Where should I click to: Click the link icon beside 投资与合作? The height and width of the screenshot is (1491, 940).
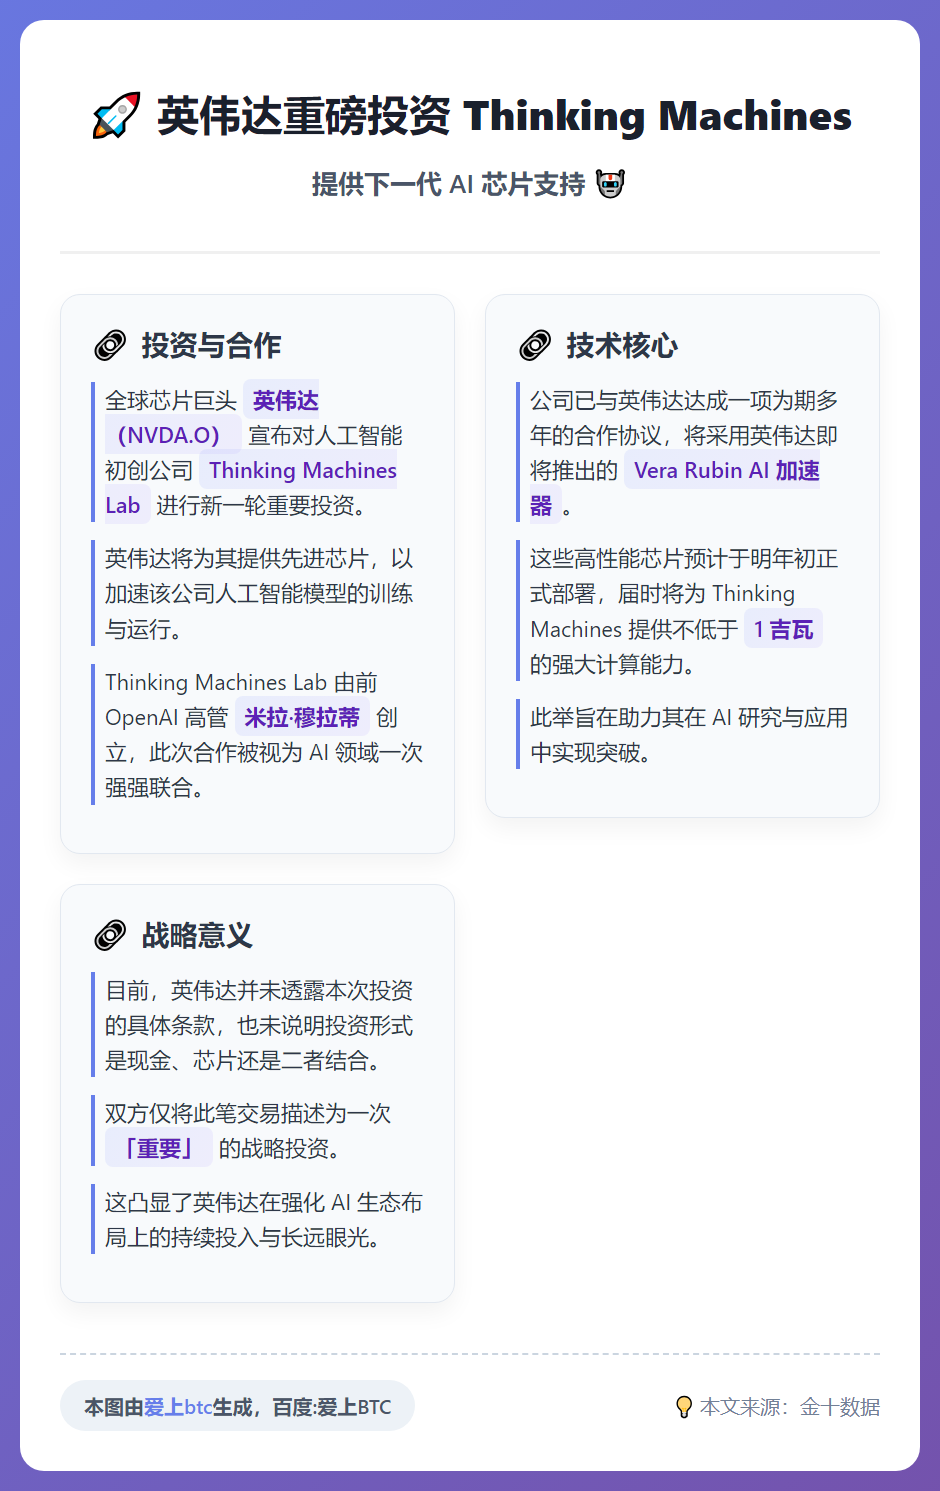(x=110, y=346)
